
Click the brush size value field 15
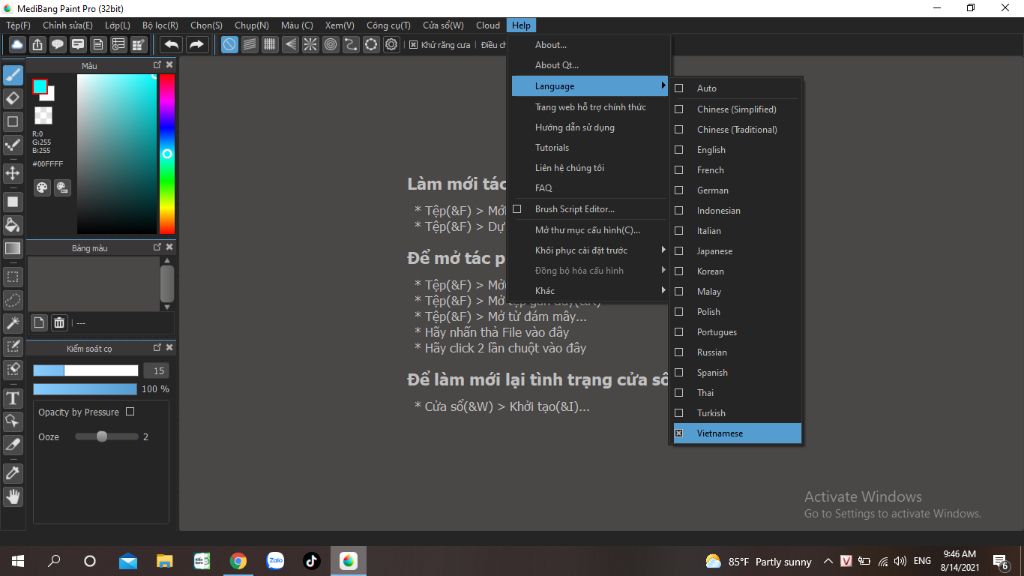[x=157, y=370]
